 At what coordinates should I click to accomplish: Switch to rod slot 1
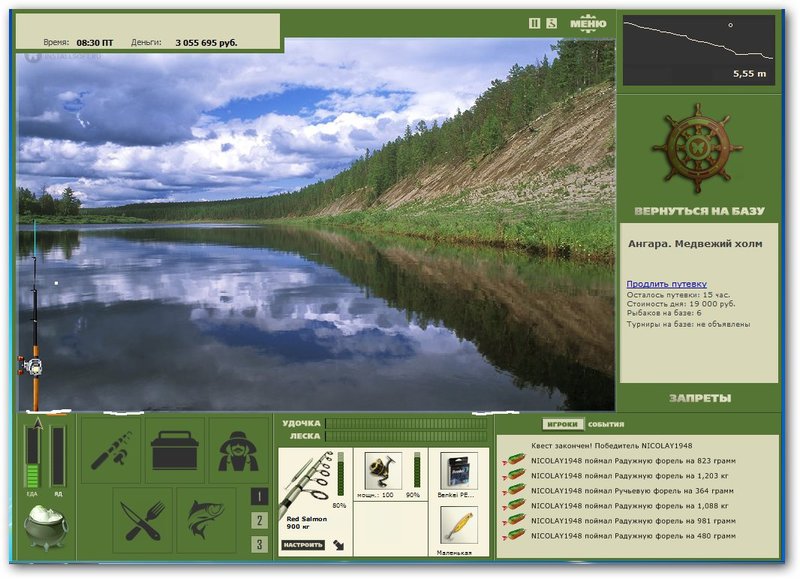tap(259, 496)
